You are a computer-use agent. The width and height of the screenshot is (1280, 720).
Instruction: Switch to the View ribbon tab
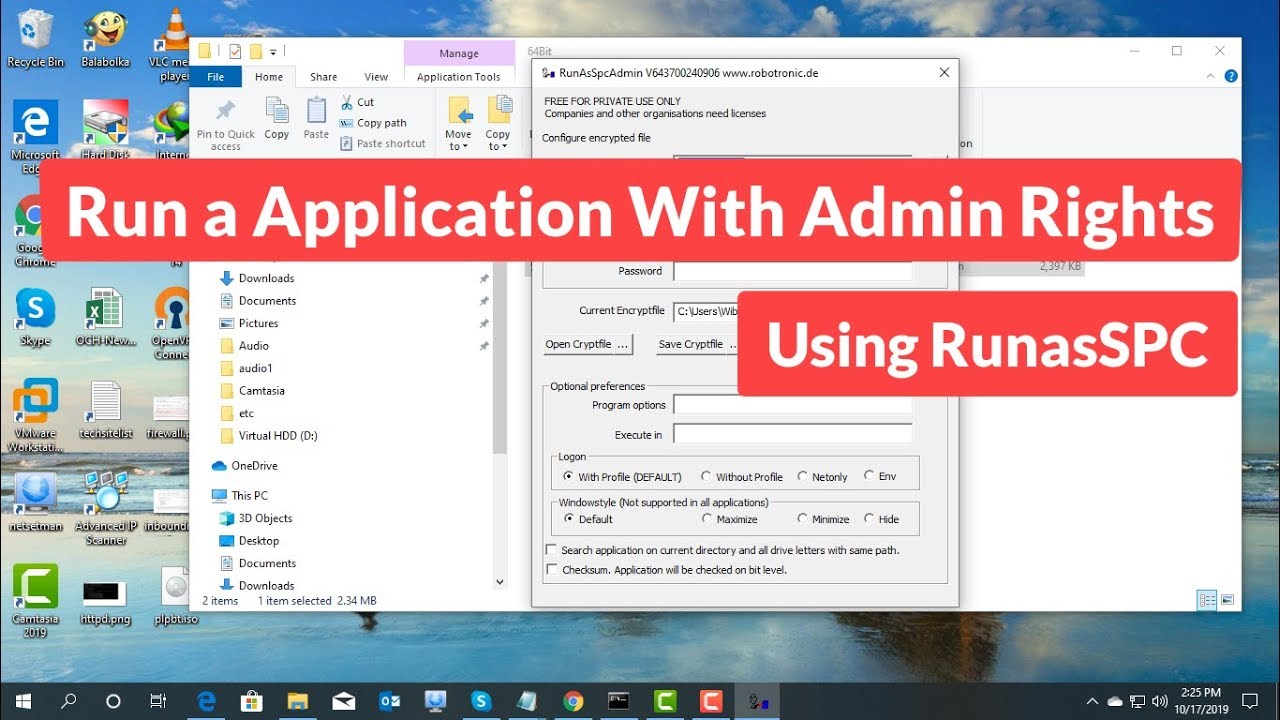[x=376, y=77]
